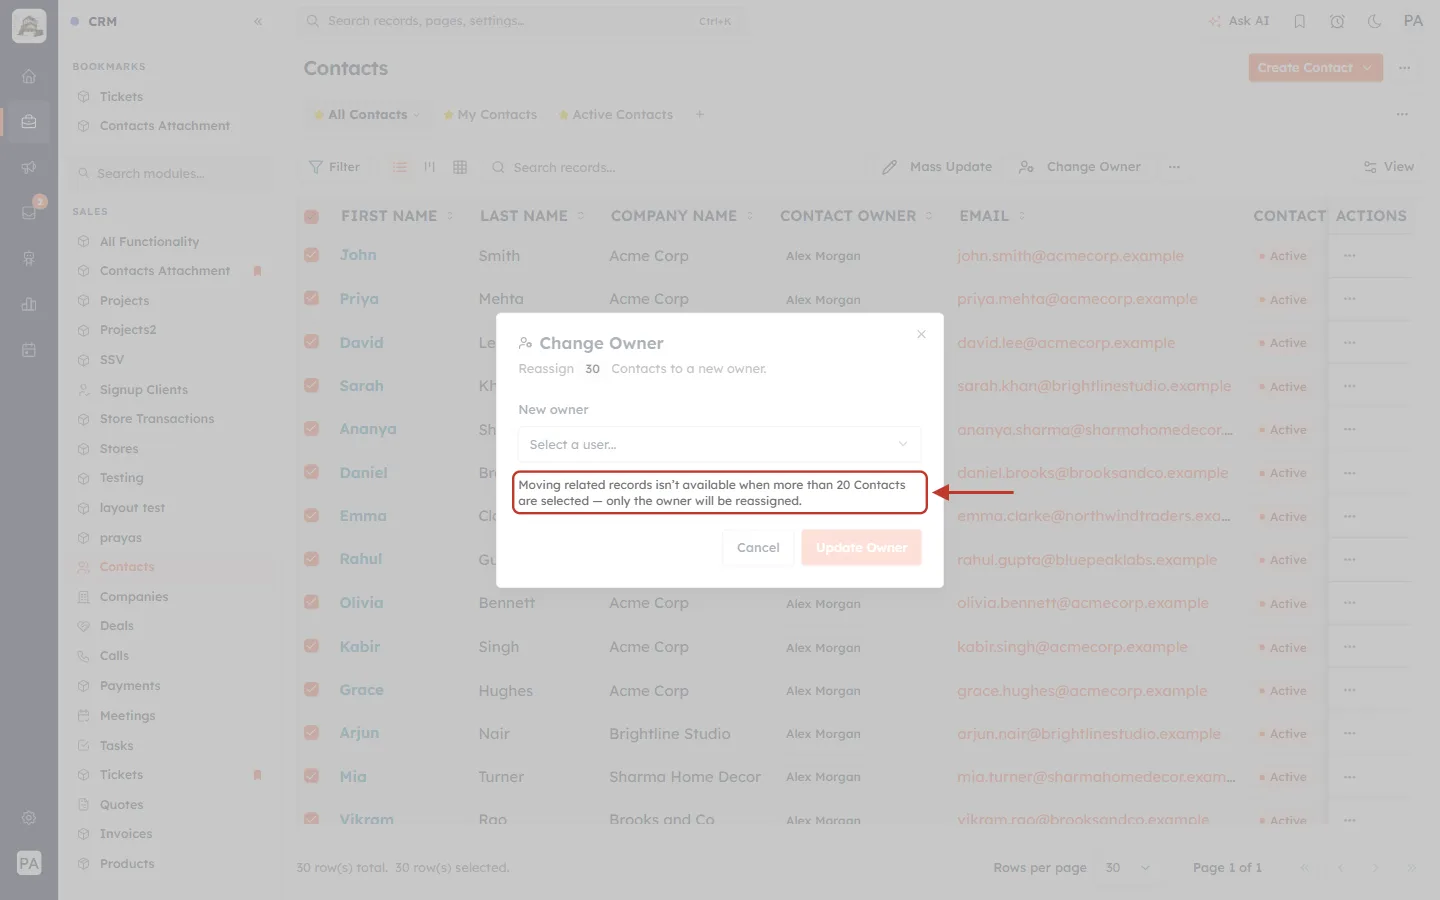Switch to My Contacts tab
1440x900 pixels.
(x=490, y=115)
